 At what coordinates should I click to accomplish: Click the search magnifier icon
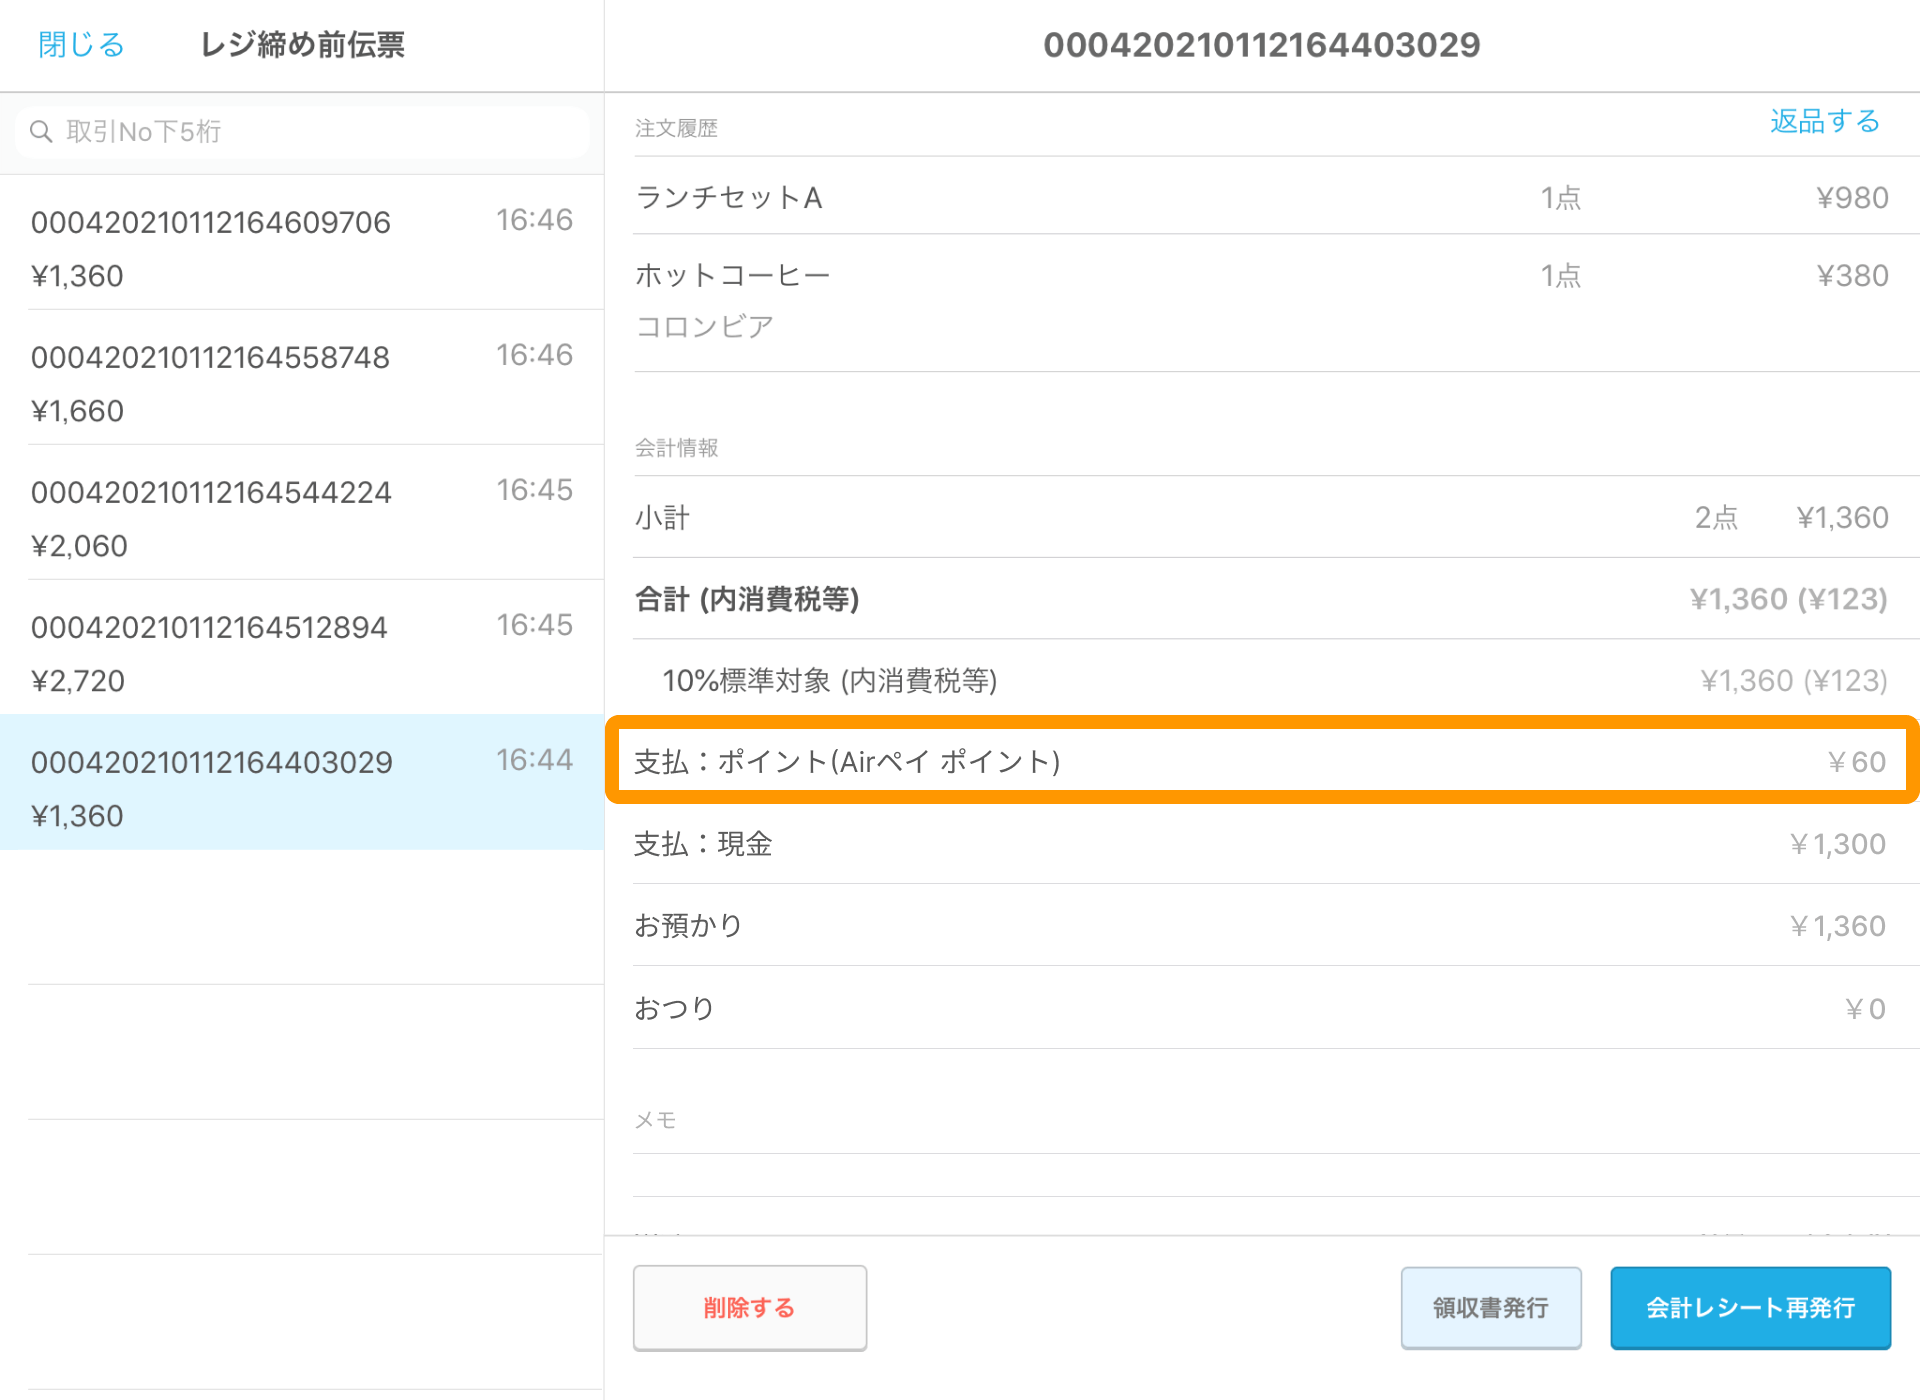point(41,132)
